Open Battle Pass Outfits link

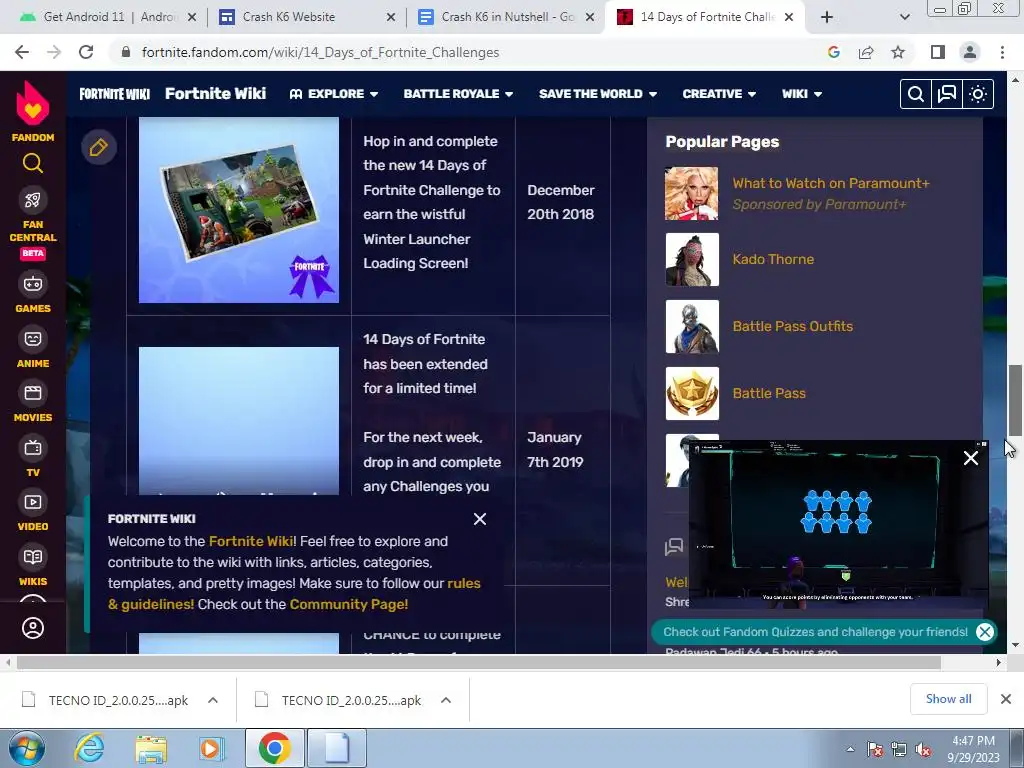coord(793,327)
